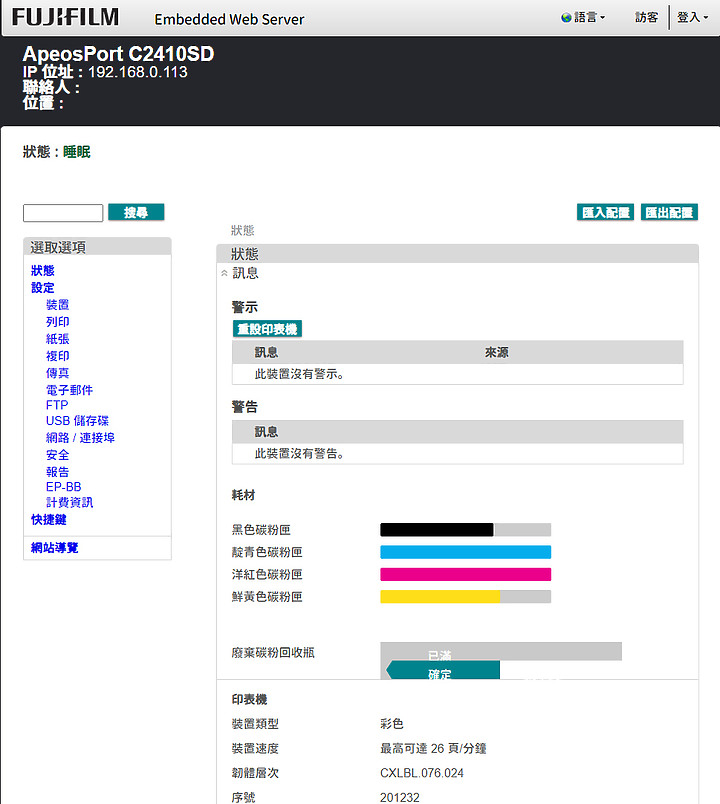Viewport: 720px width, 804px height.
Task: Click the 最高可達 26 頁/分鐘 value
Action: pos(433,748)
